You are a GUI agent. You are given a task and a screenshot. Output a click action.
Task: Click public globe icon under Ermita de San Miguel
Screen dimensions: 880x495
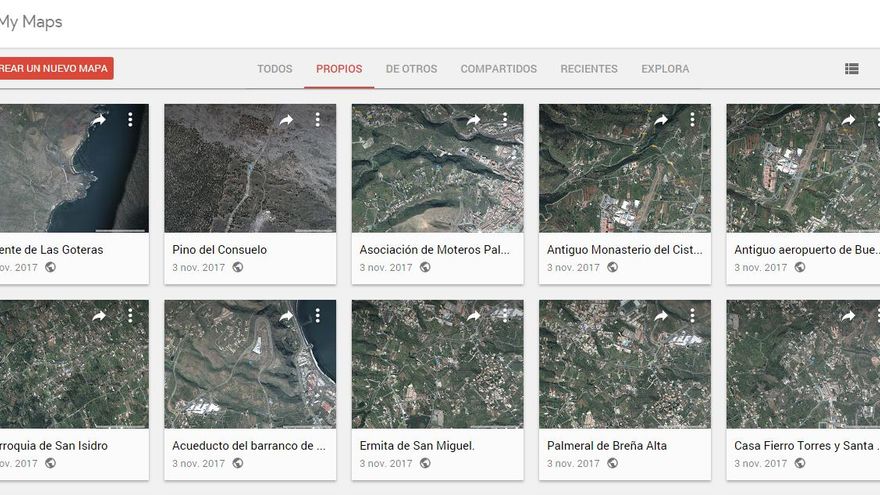pos(425,463)
